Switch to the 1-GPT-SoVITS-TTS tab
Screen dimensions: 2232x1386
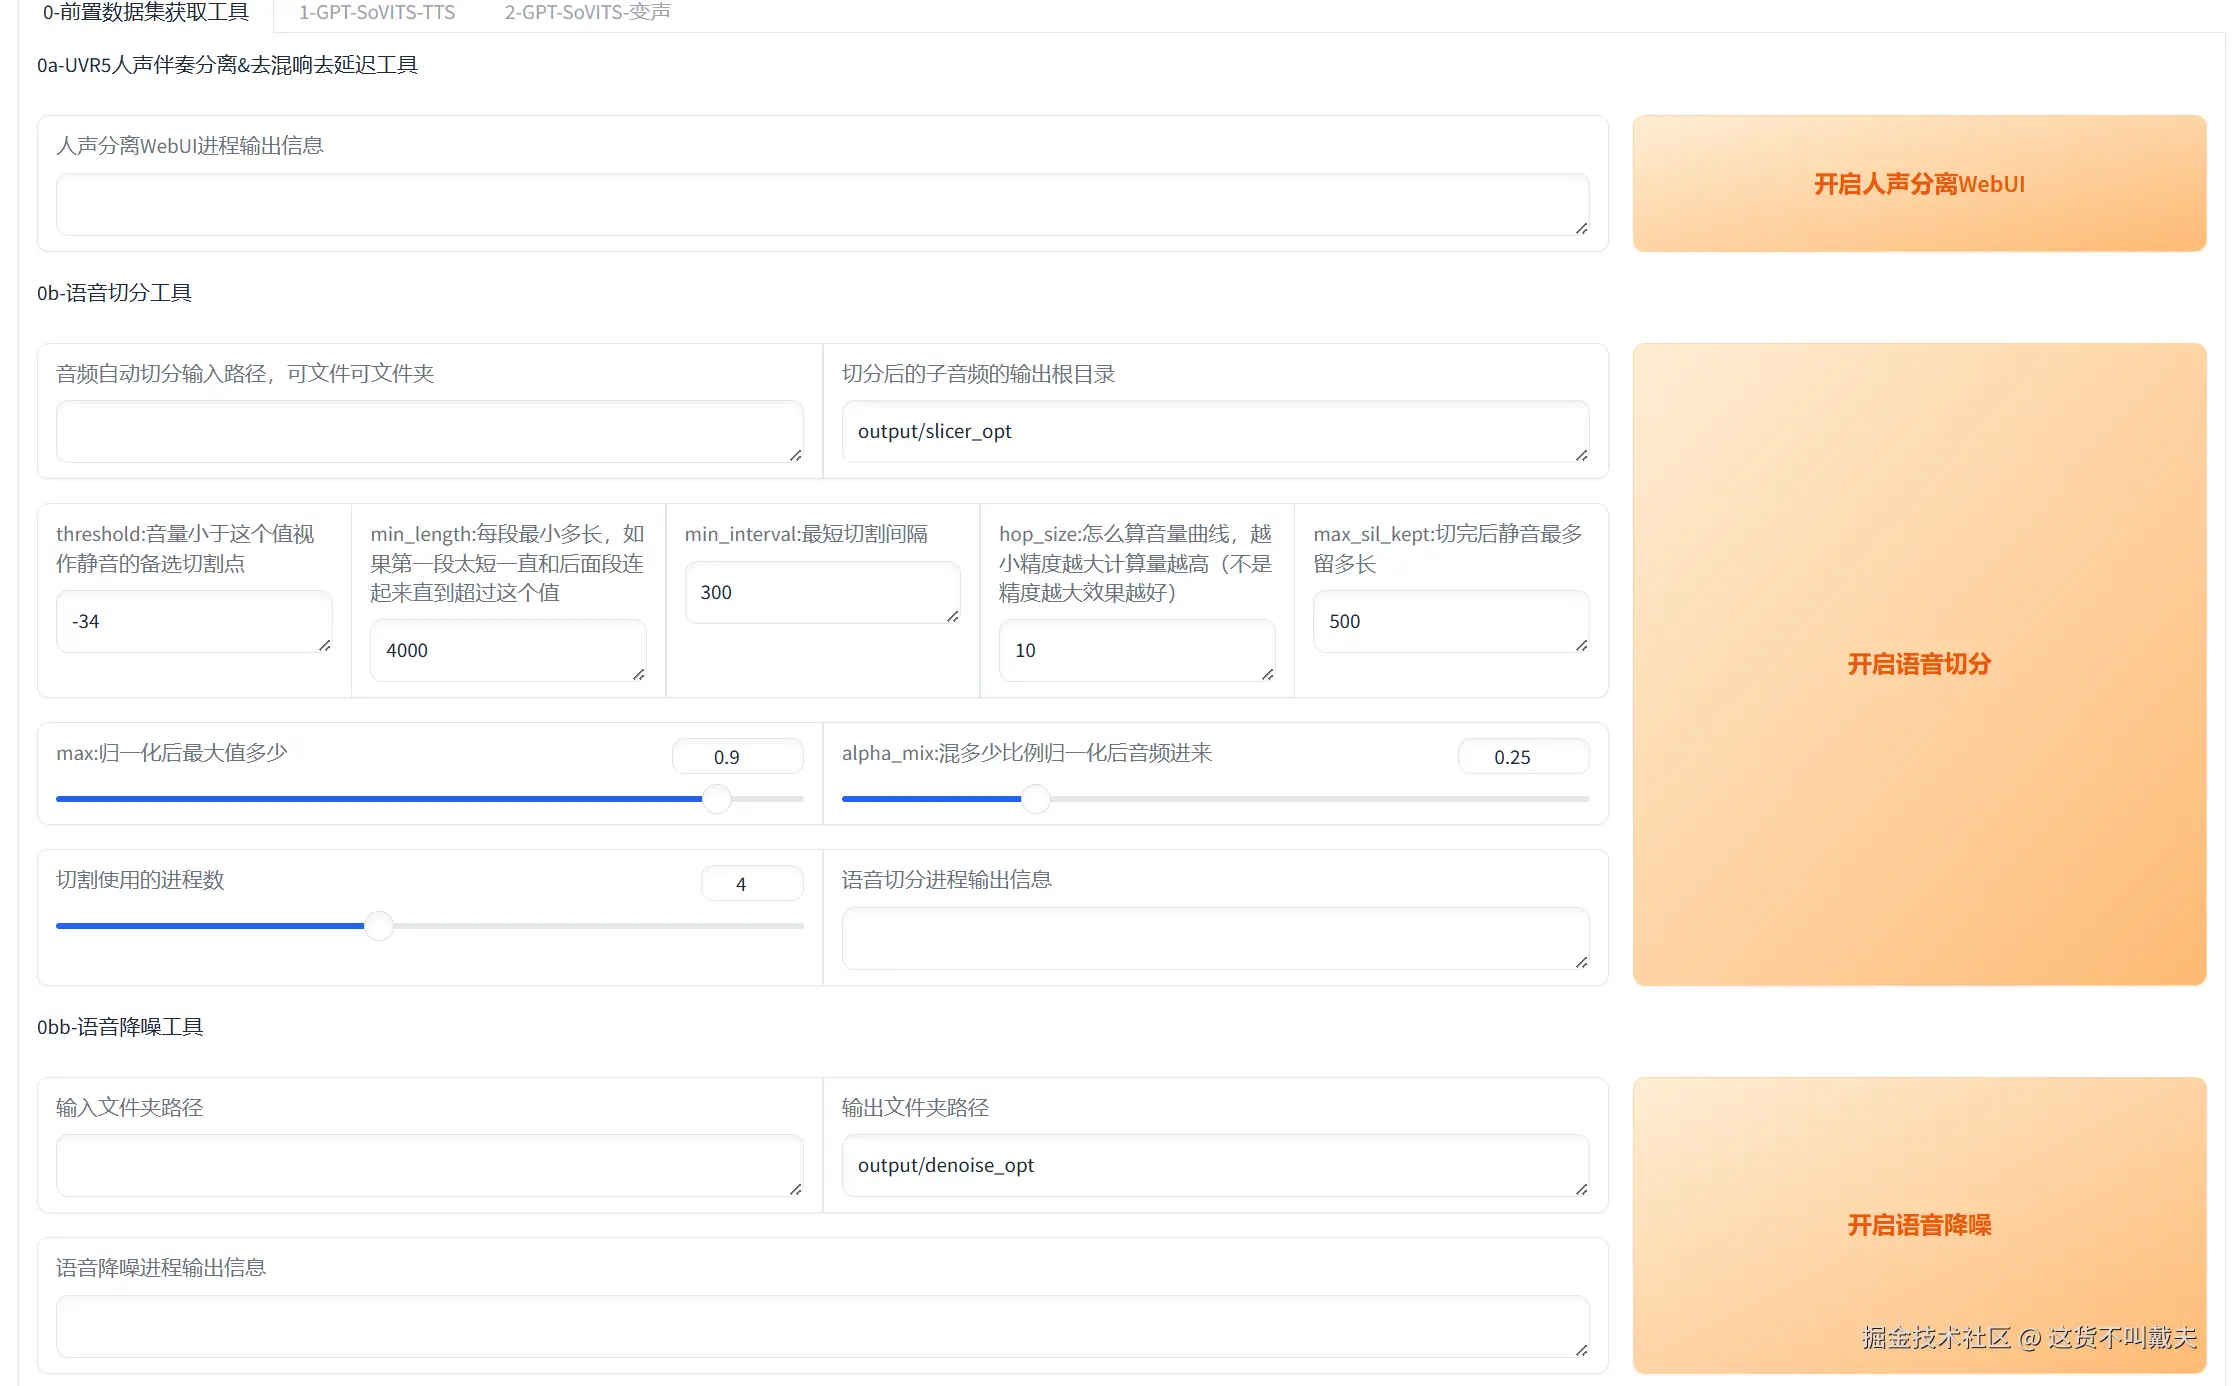[376, 12]
